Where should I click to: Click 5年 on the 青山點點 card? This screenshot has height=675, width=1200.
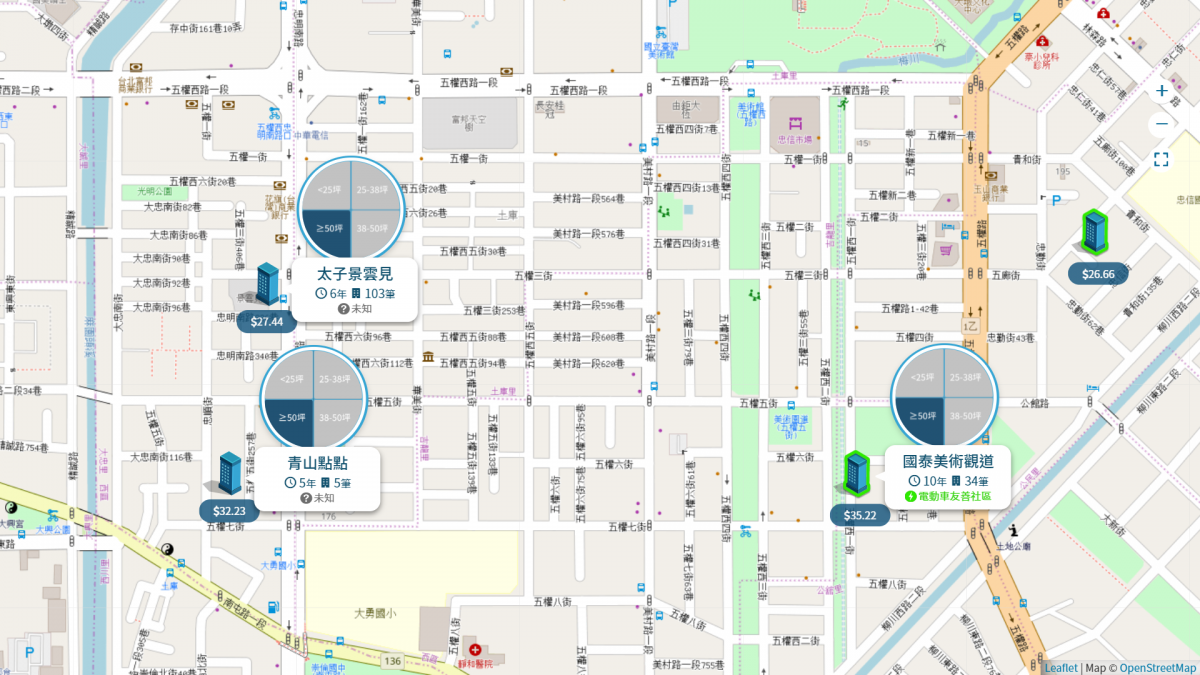coord(300,483)
